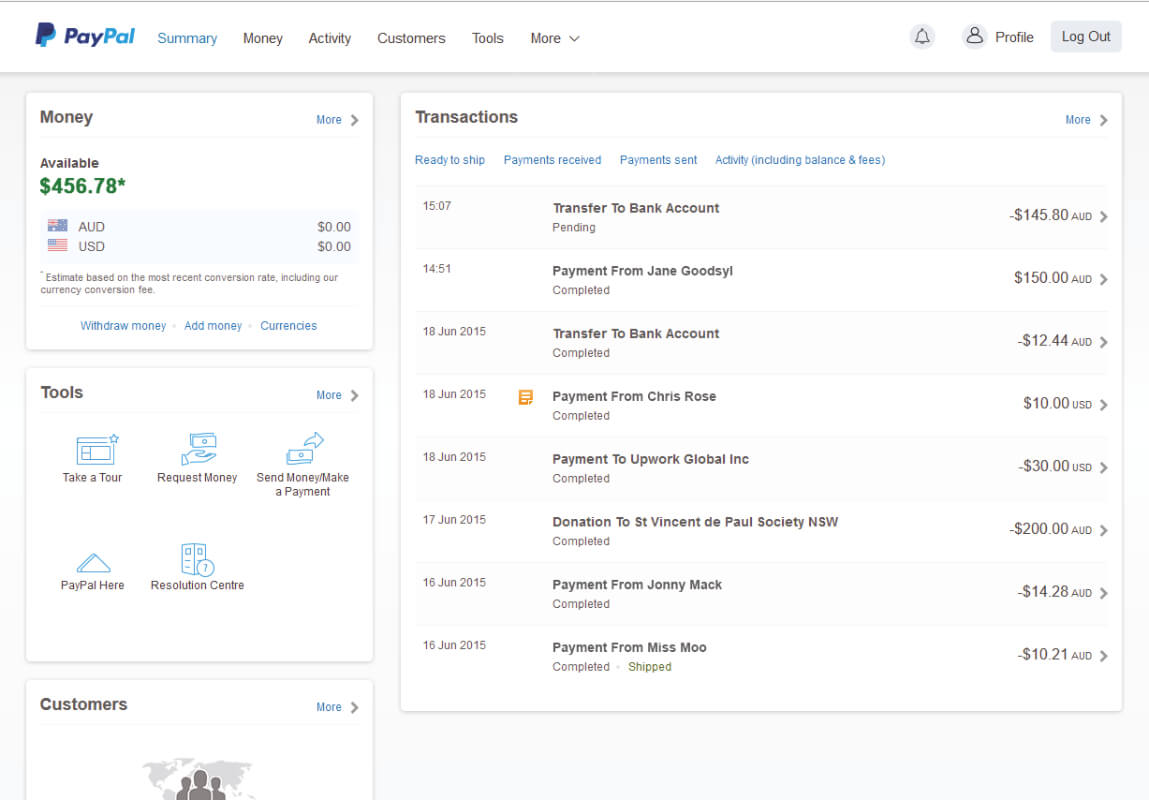Click the PayPal logo
The width and height of the screenshot is (1149, 800).
click(x=85, y=35)
